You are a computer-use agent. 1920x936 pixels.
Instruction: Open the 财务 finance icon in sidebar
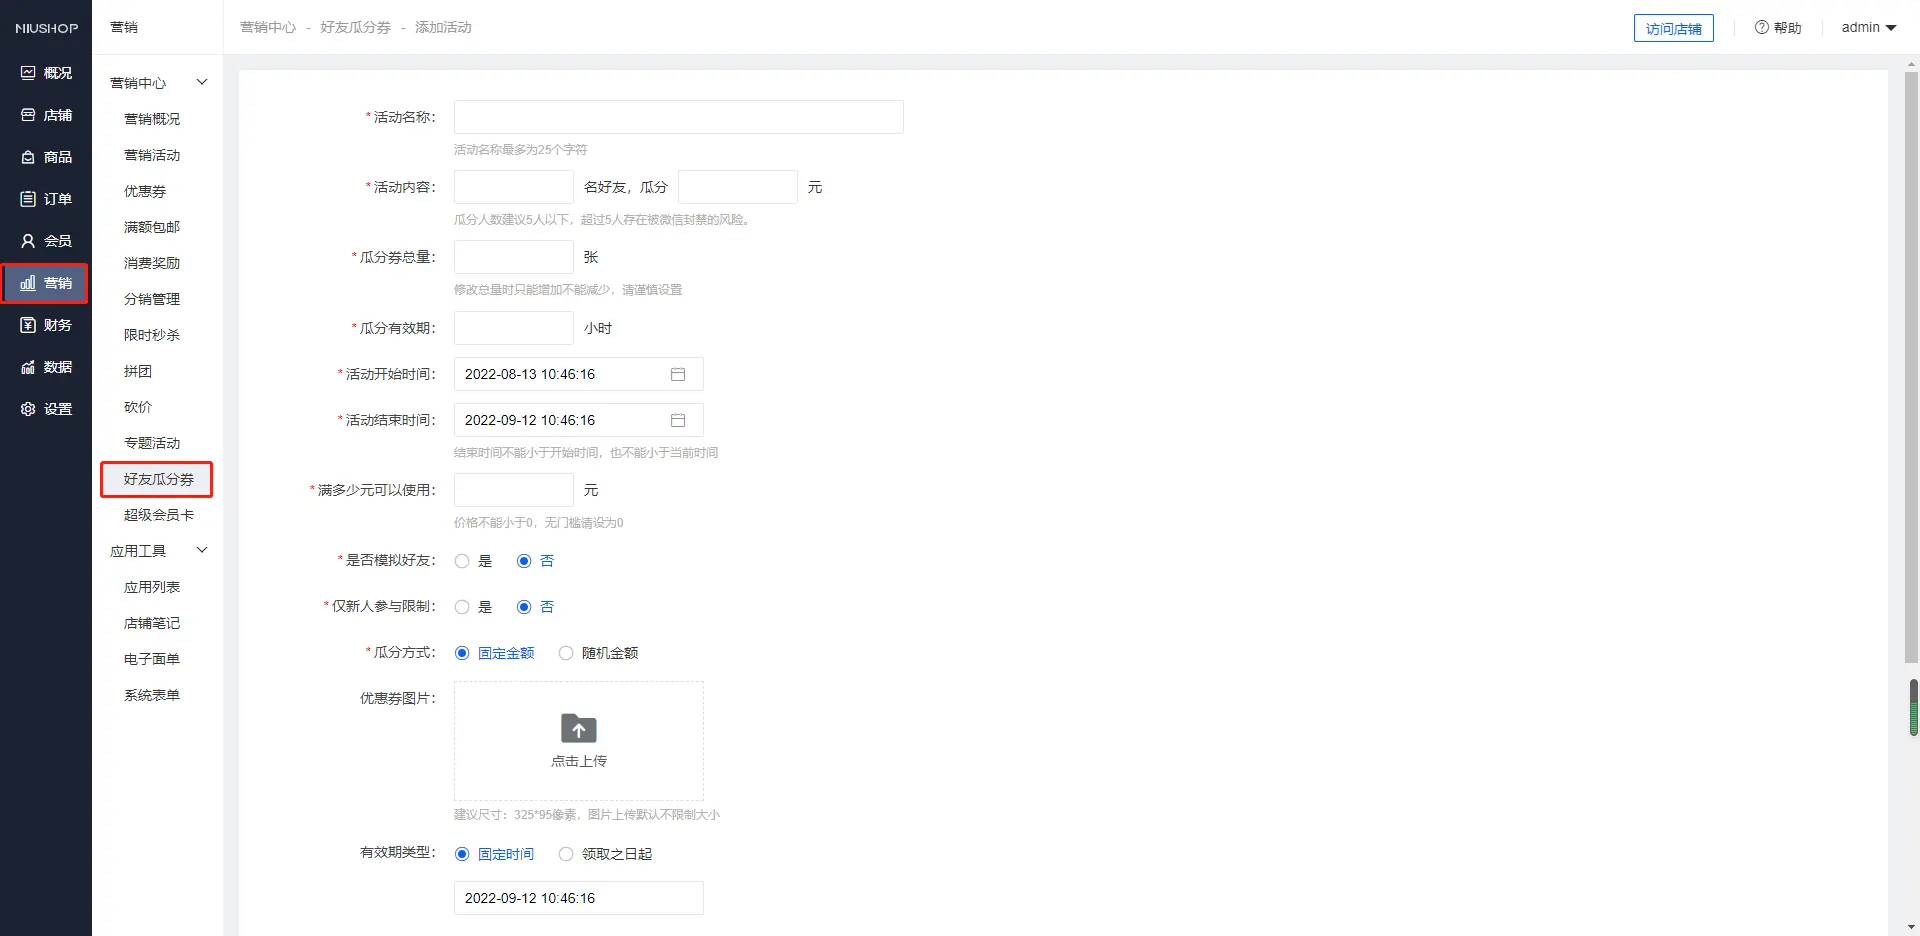click(28, 325)
